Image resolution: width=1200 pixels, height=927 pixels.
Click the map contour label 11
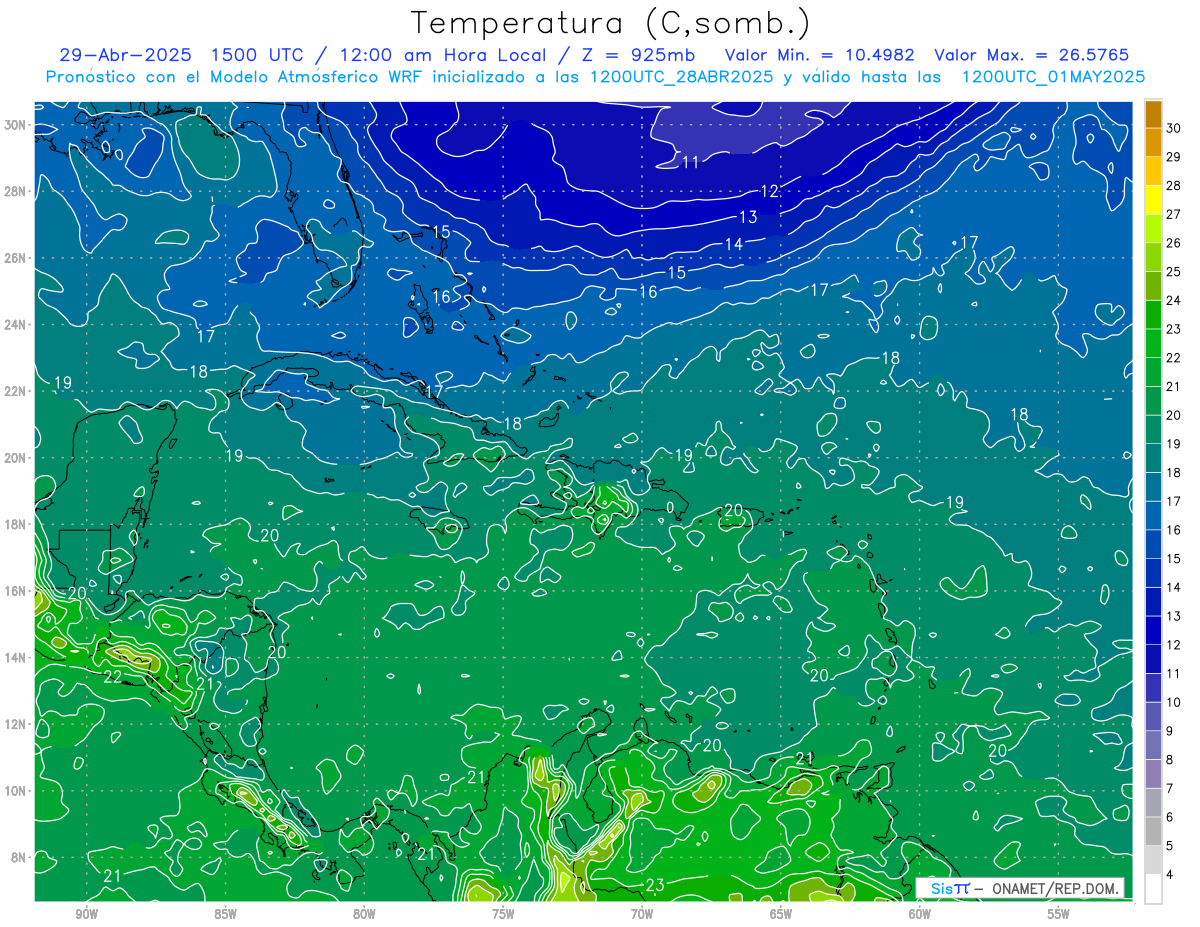click(x=691, y=162)
